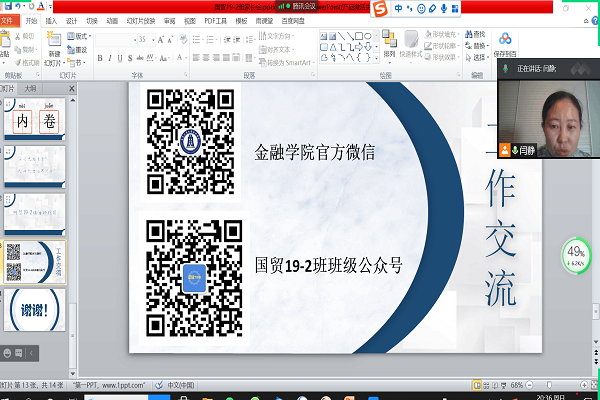The image size is (600, 400).
Task: Click the Save icon in quick access toolbar
Action: pyautogui.click(x=8, y=6)
